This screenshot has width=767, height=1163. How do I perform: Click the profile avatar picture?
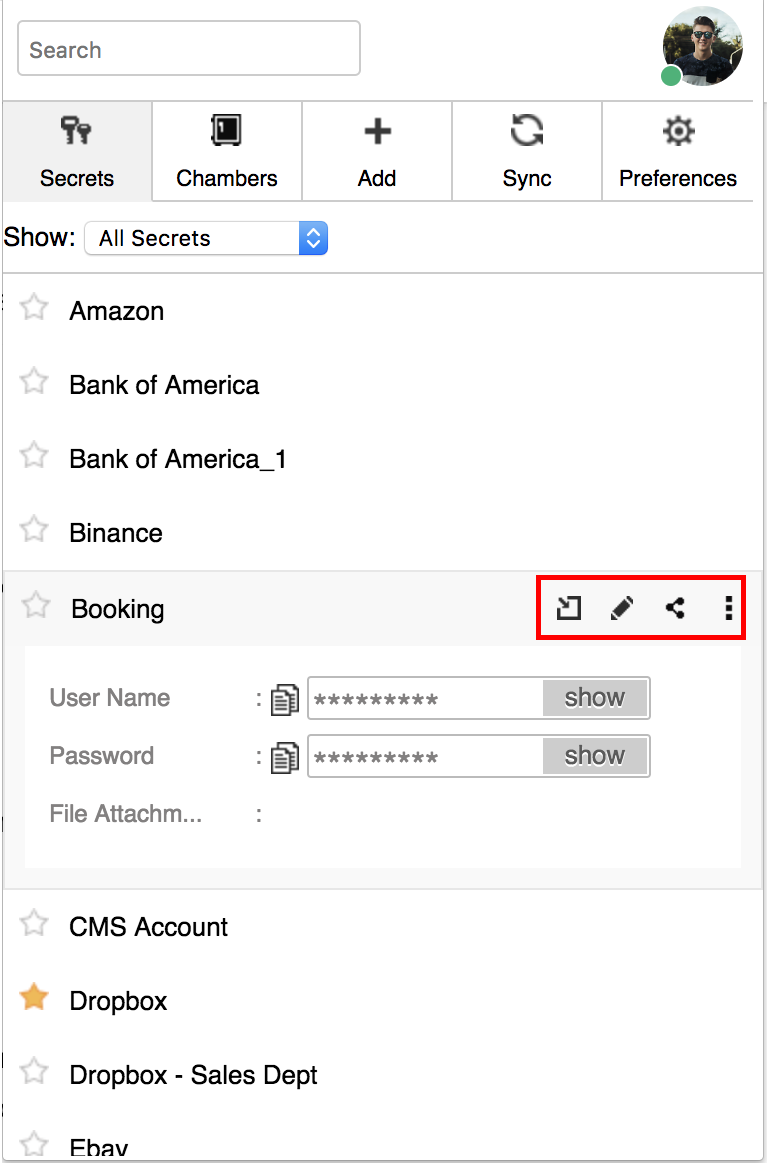pos(702,46)
